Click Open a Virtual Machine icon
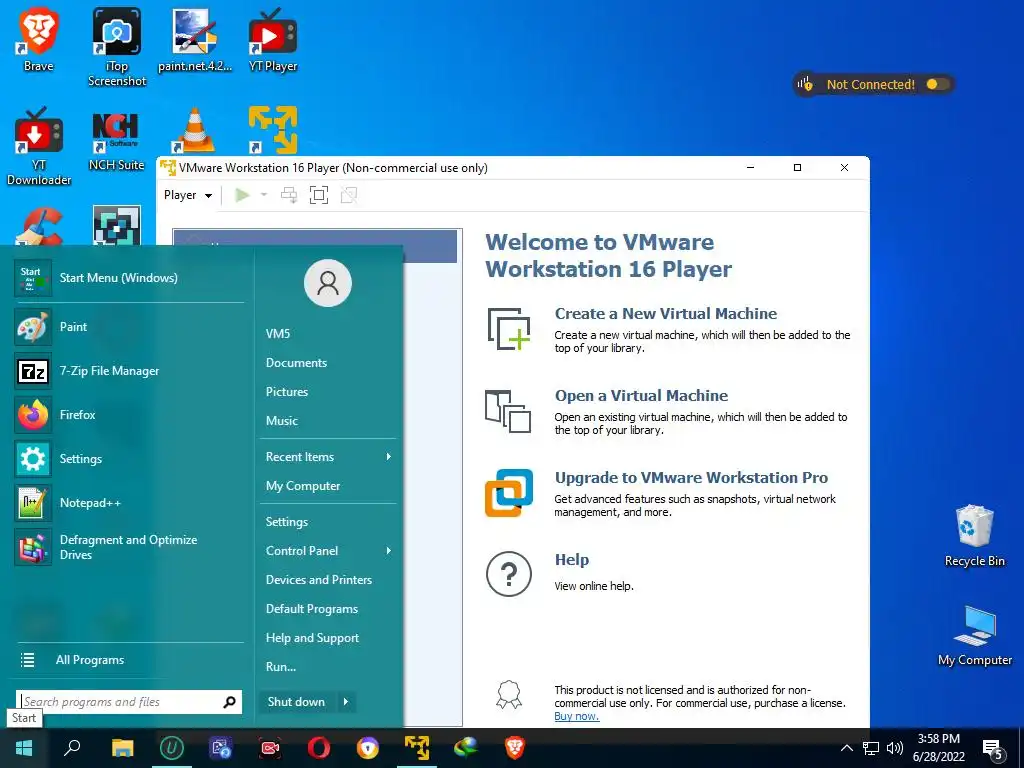The width and height of the screenshot is (1024, 768). tap(508, 411)
